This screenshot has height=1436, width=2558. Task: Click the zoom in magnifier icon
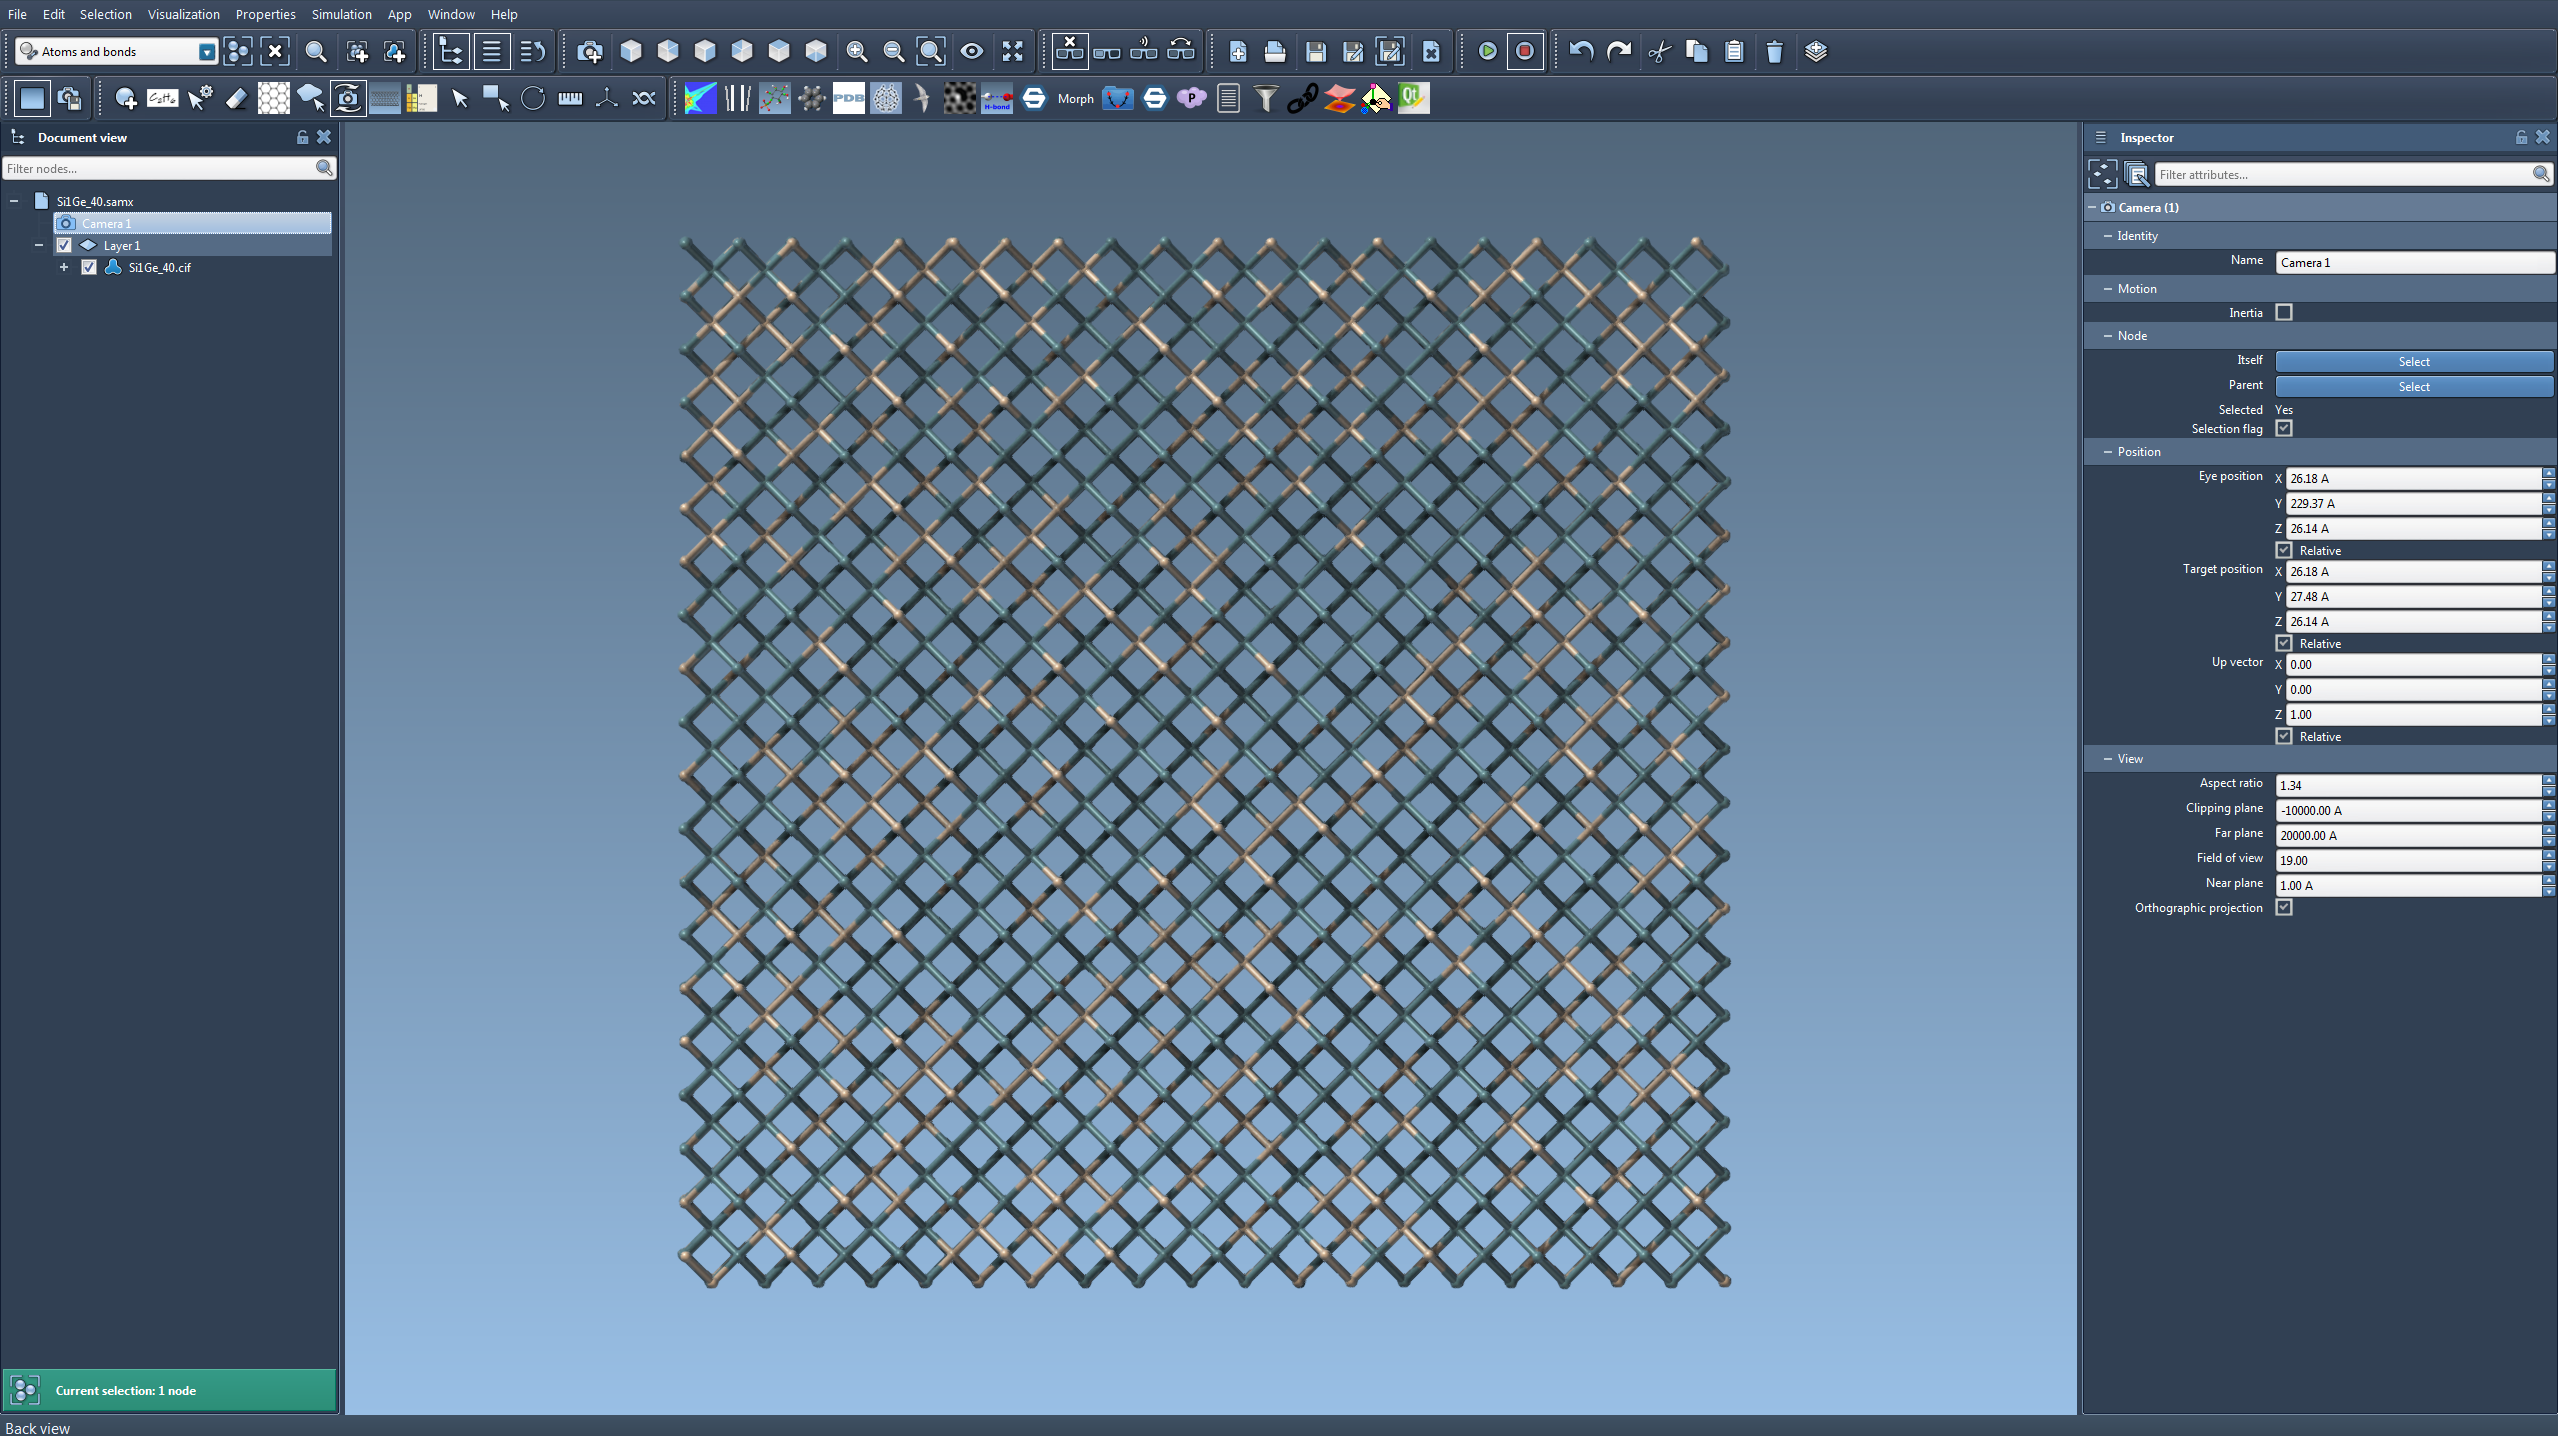pyautogui.click(x=856, y=51)
